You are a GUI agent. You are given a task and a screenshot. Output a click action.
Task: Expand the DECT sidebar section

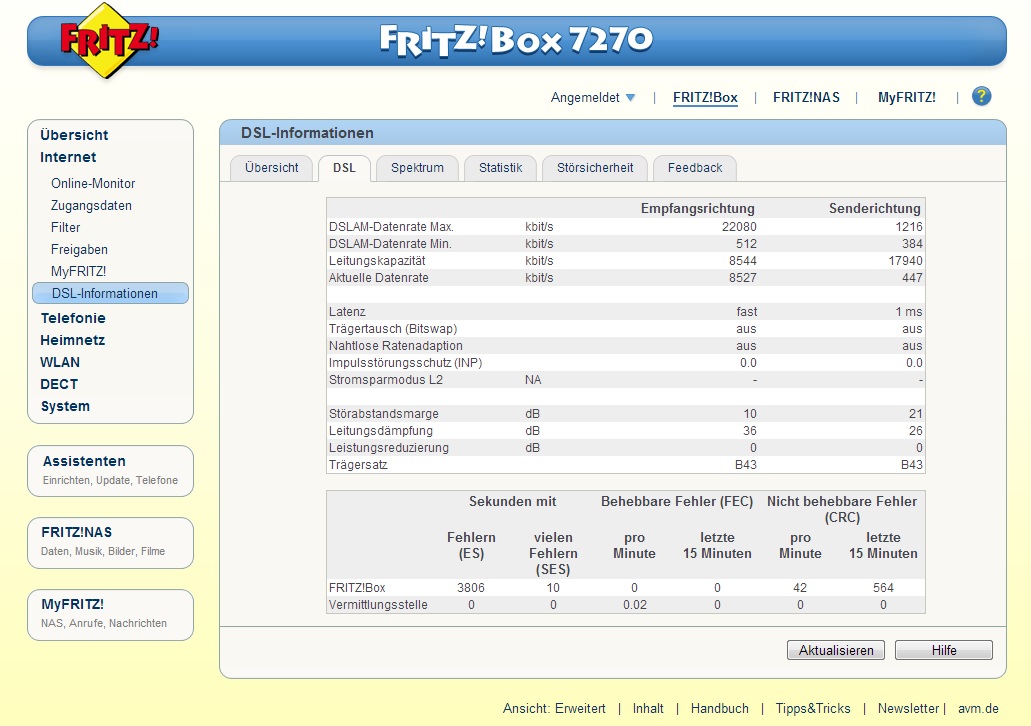[59, 384]
